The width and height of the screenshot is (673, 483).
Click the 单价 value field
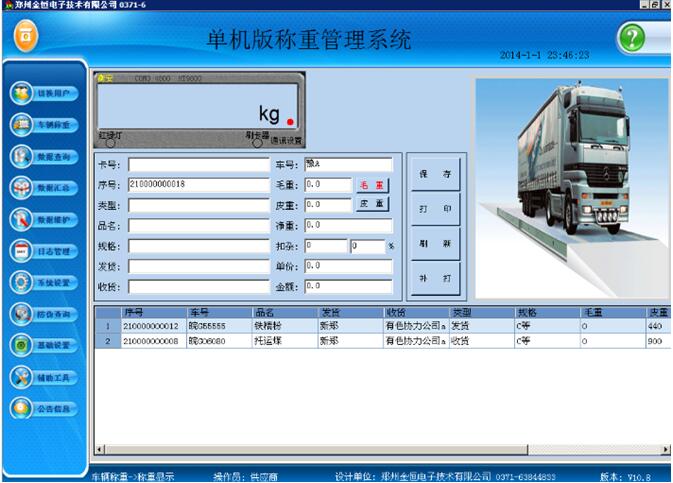click(349, 266)
